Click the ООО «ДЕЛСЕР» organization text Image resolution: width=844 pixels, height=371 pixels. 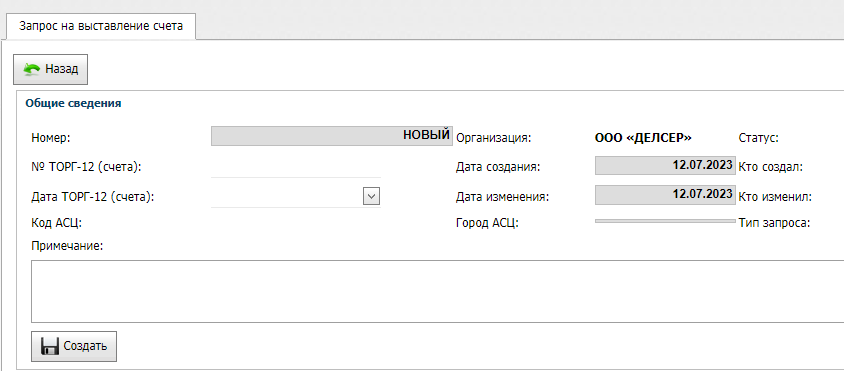(643, 138)
